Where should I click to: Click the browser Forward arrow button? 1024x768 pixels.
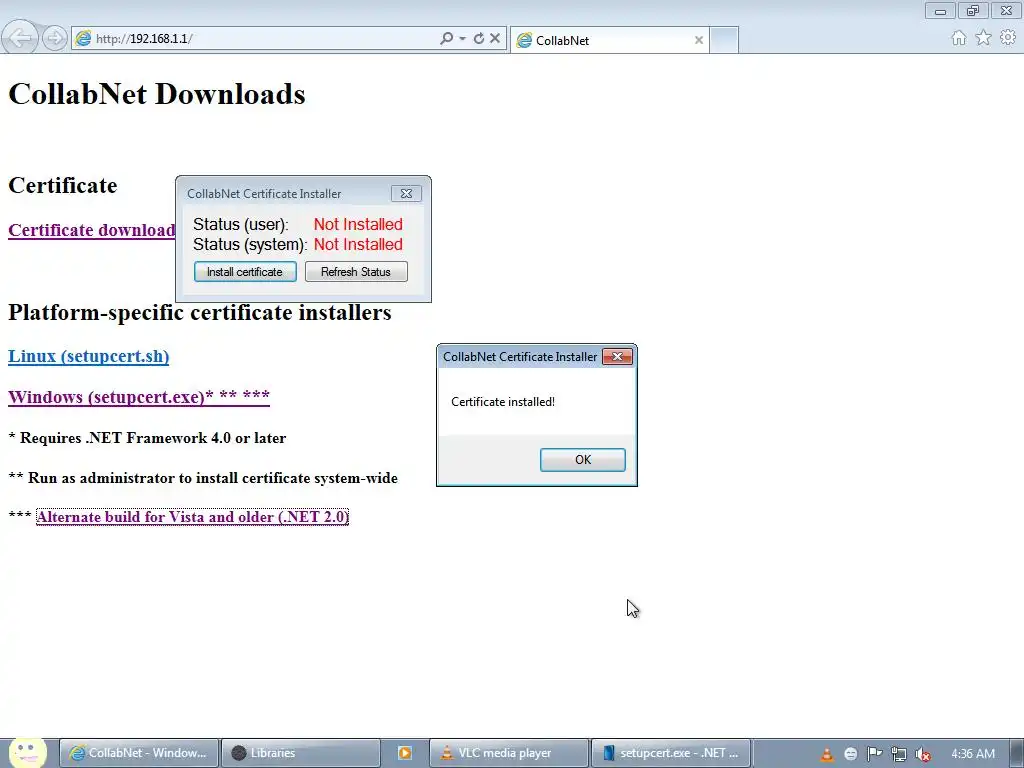click(x=55, y=39)
